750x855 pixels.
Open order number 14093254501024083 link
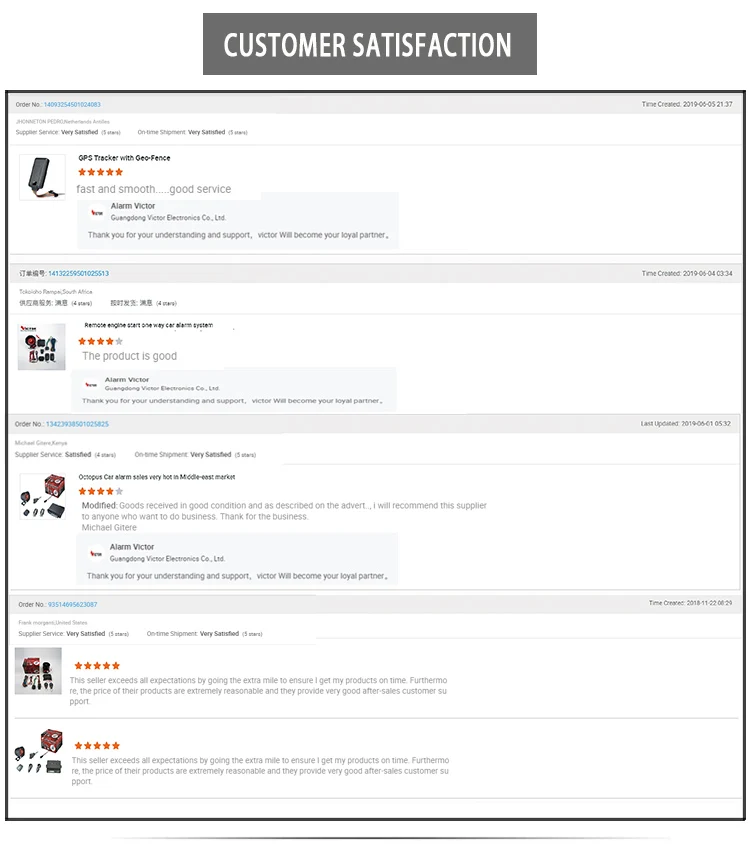72,105
